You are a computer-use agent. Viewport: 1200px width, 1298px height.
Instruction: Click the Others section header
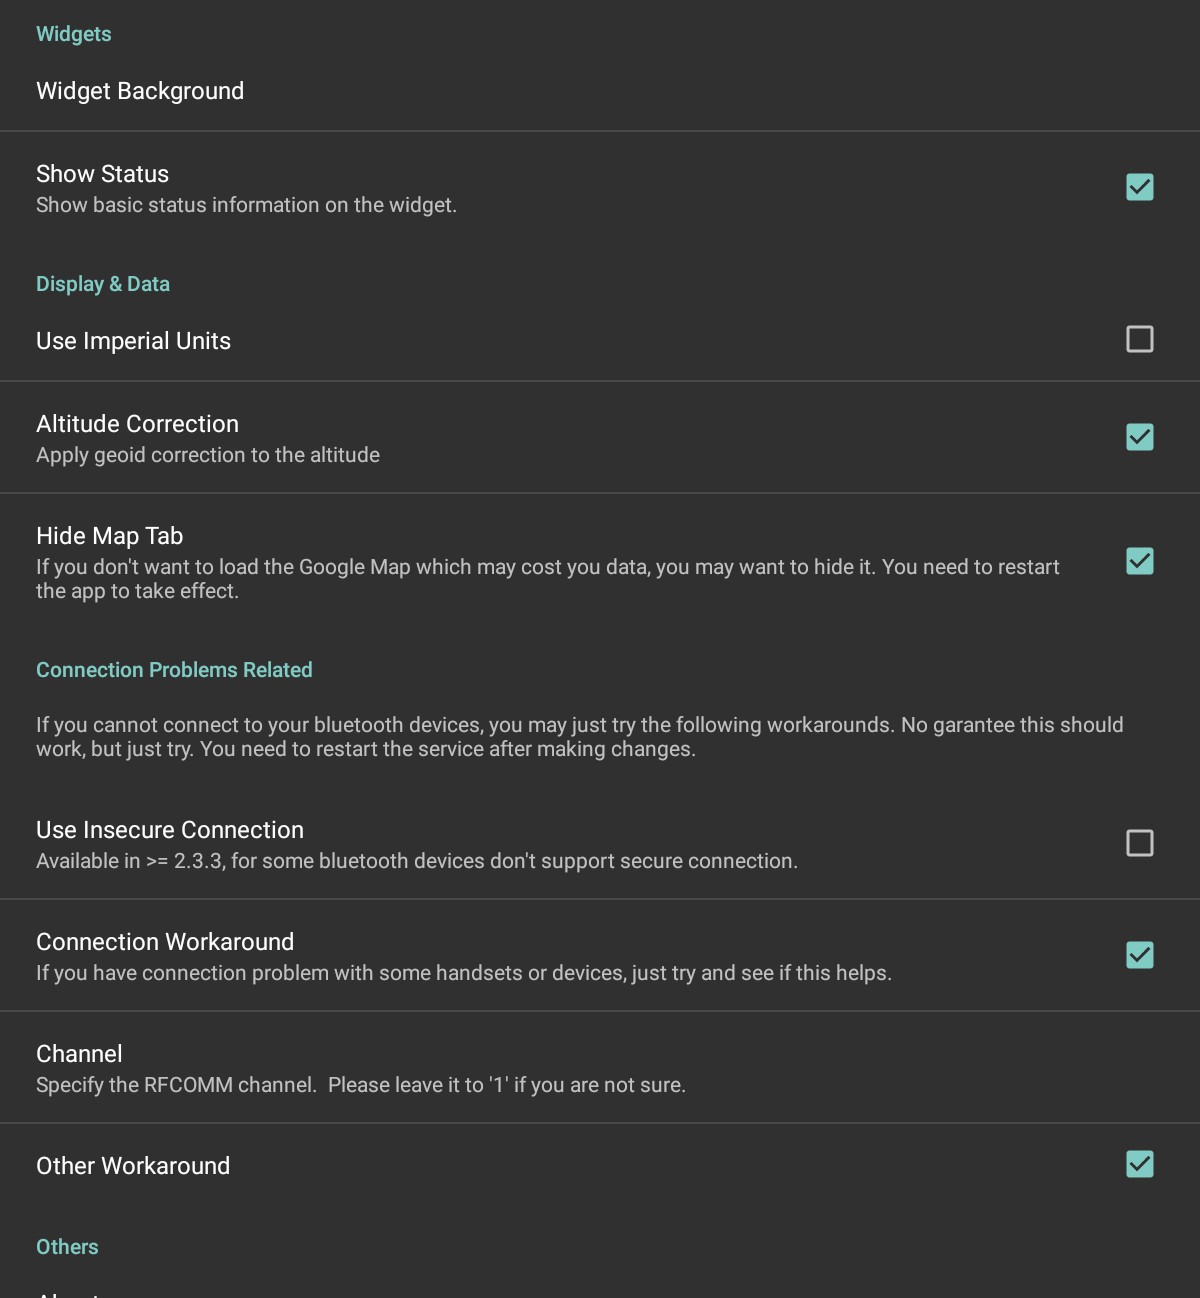click(67, 1247)
